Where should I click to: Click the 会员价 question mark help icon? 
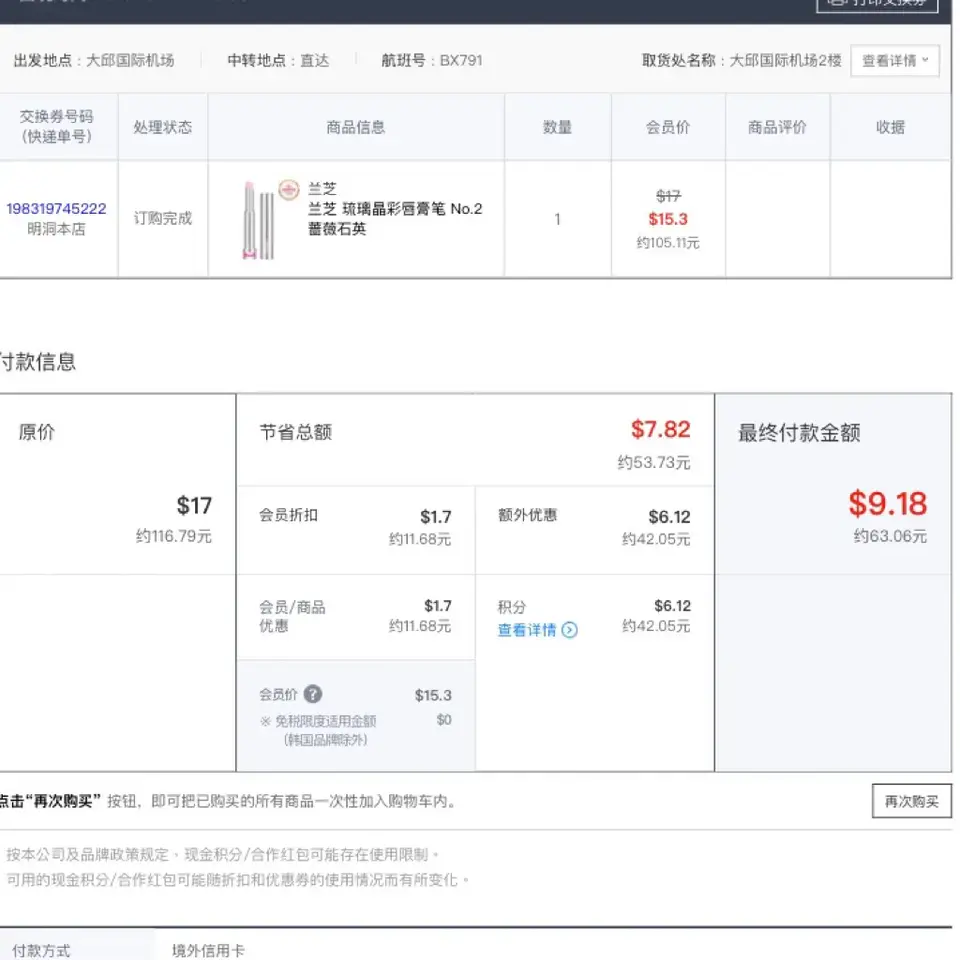(x=313, y=694)
